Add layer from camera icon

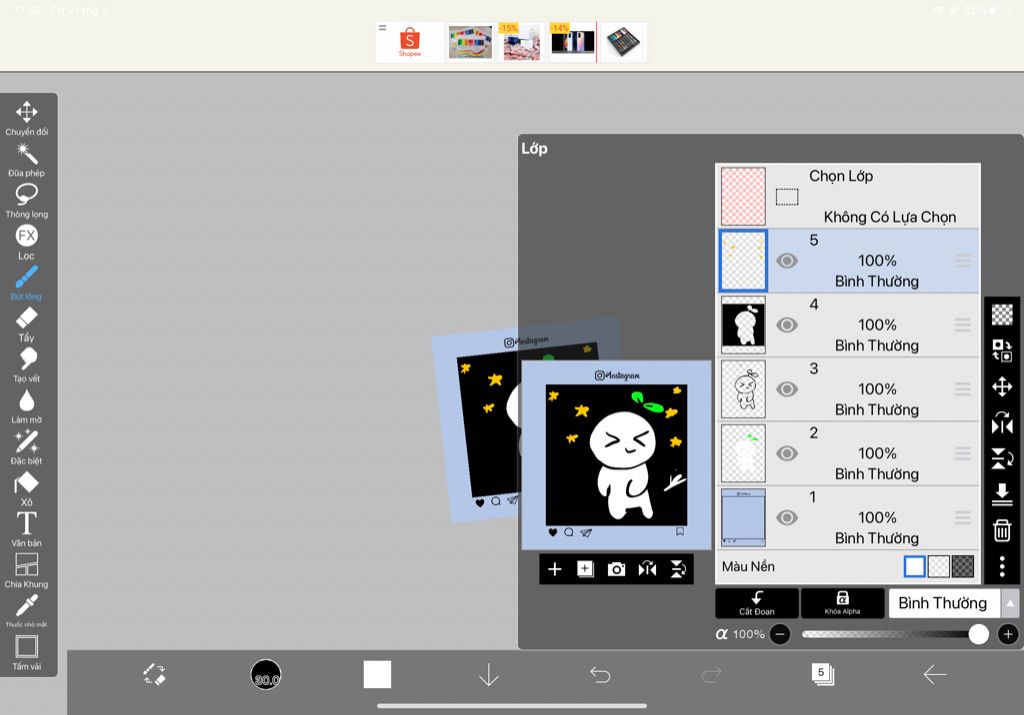(x=616, y=569)
